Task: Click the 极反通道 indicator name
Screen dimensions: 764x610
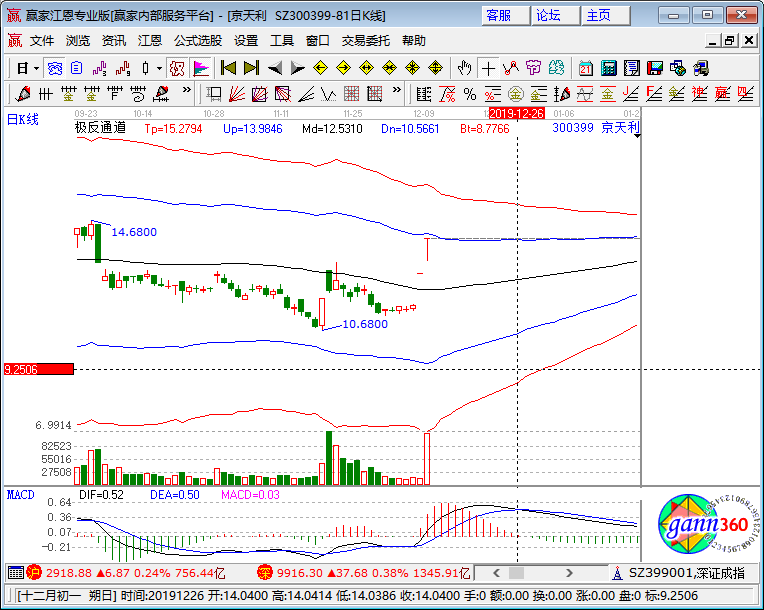Action: coord(100,128)
